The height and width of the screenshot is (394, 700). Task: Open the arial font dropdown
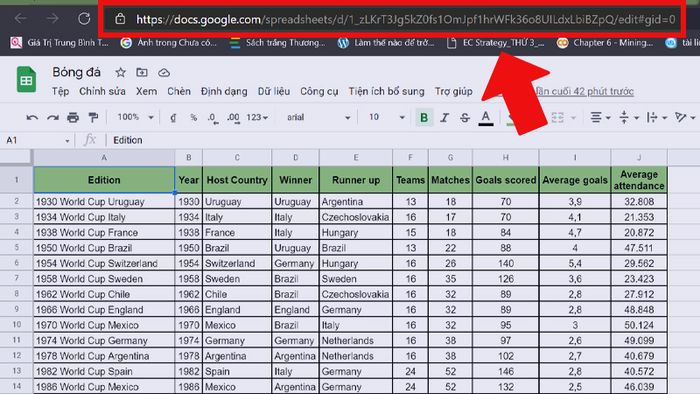(x=318, y=117)
